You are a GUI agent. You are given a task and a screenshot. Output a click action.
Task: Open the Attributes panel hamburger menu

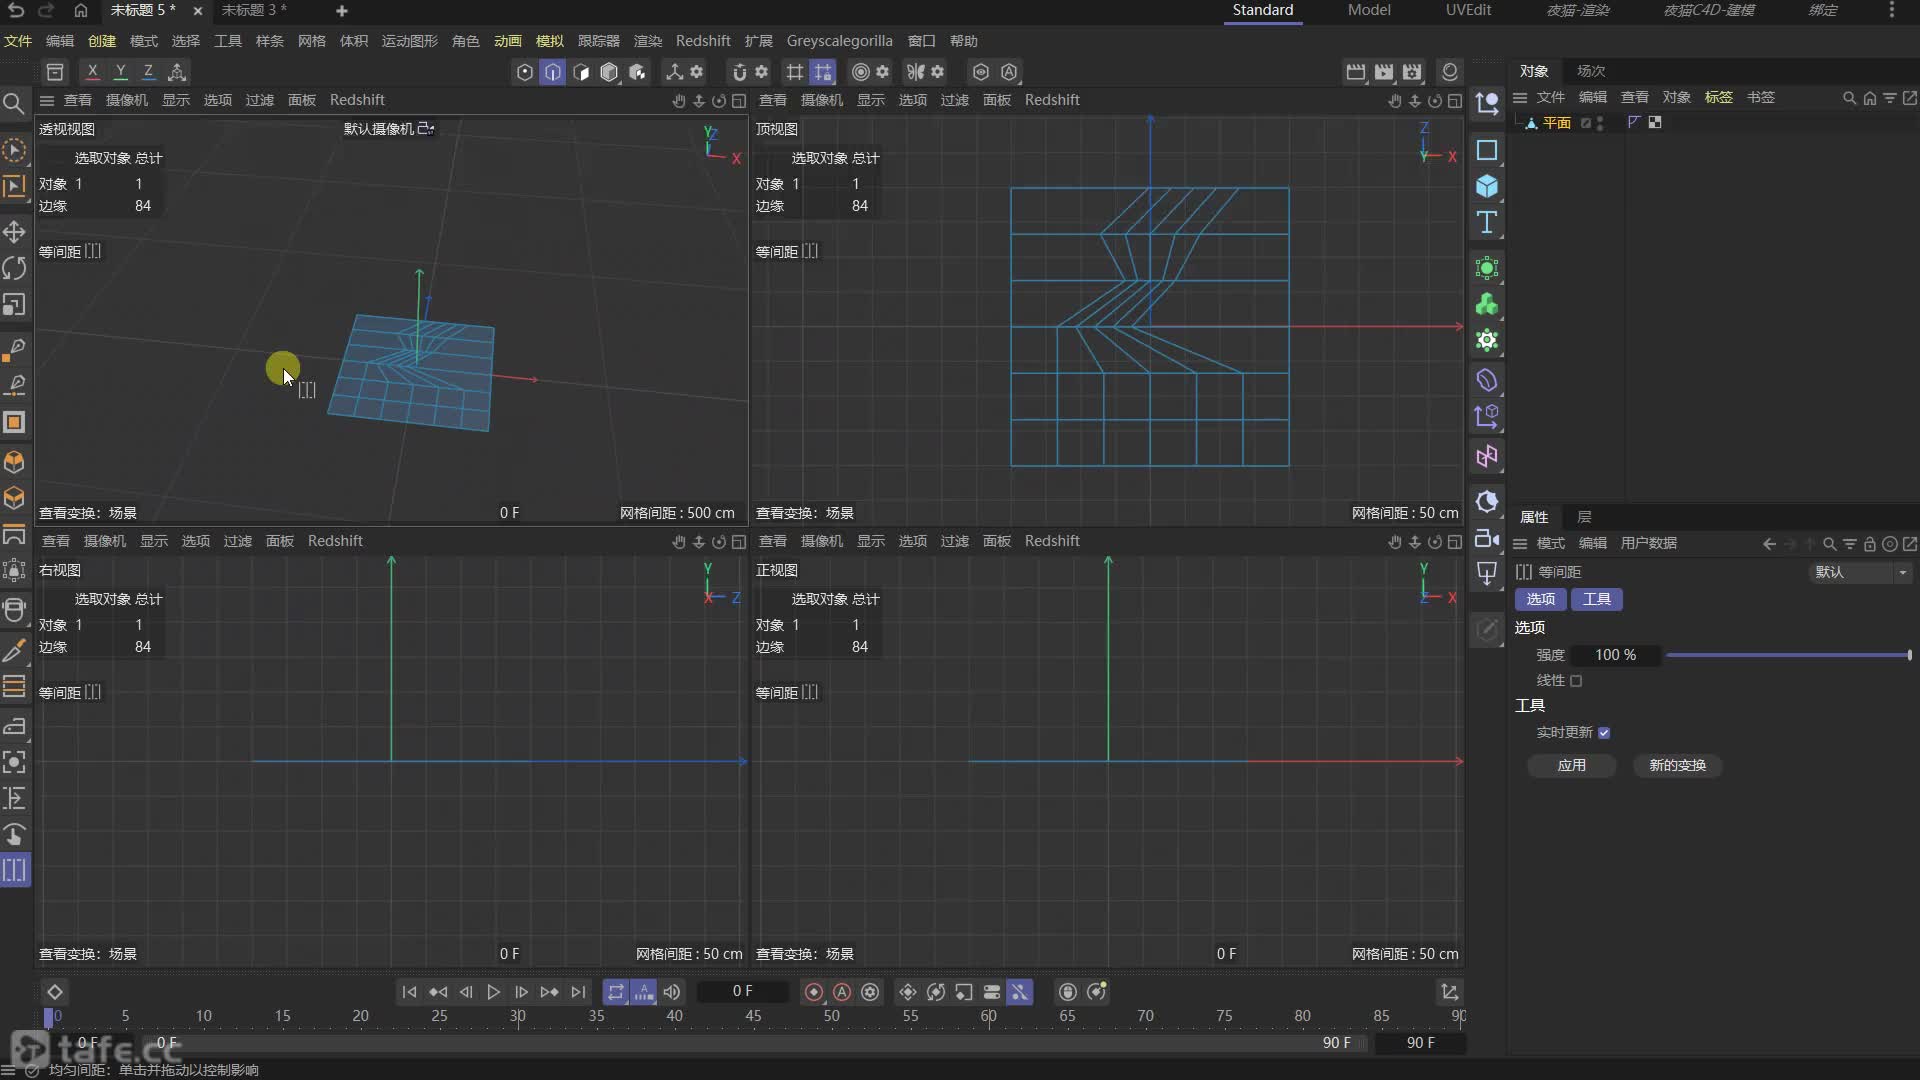tap(1520, 543)
